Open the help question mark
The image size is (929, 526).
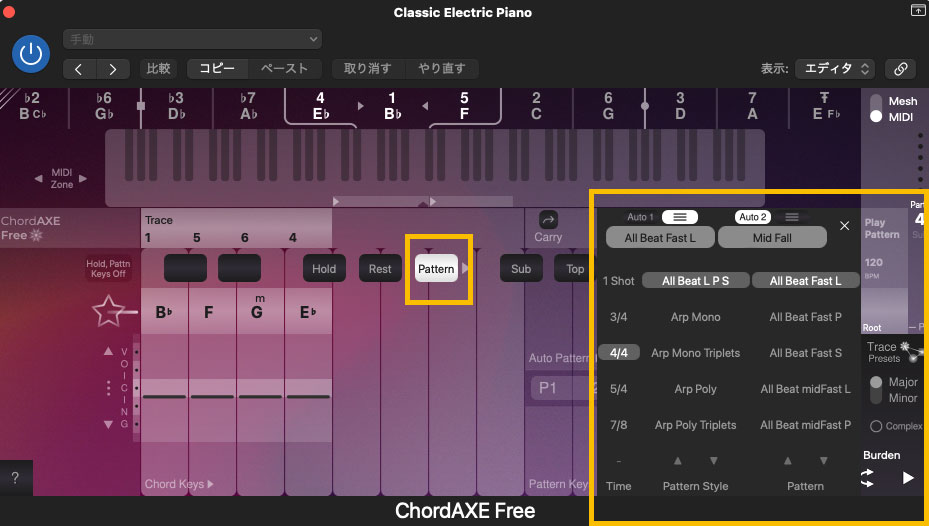[15, 478]
